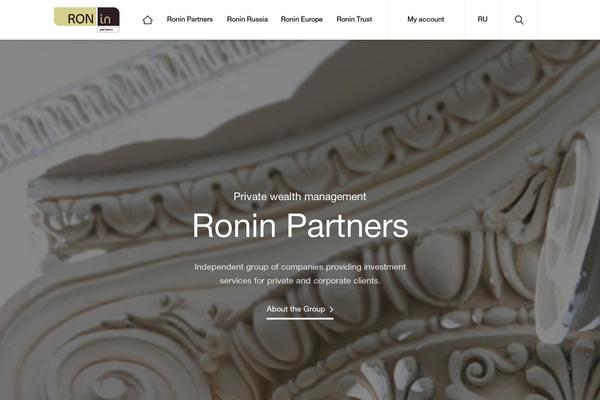Open the Ronin Partners menu item

pos(190,19)
